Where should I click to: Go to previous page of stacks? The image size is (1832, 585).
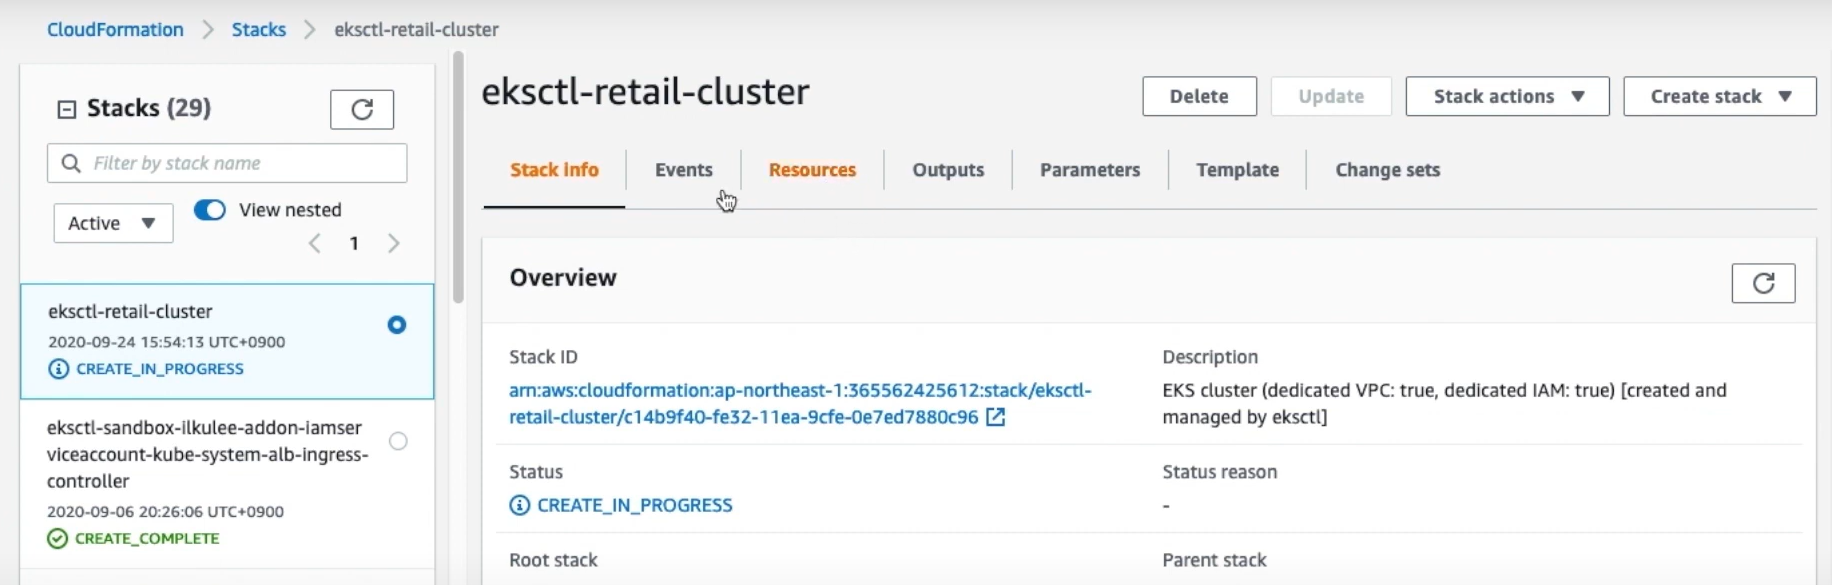click(315, 243)
